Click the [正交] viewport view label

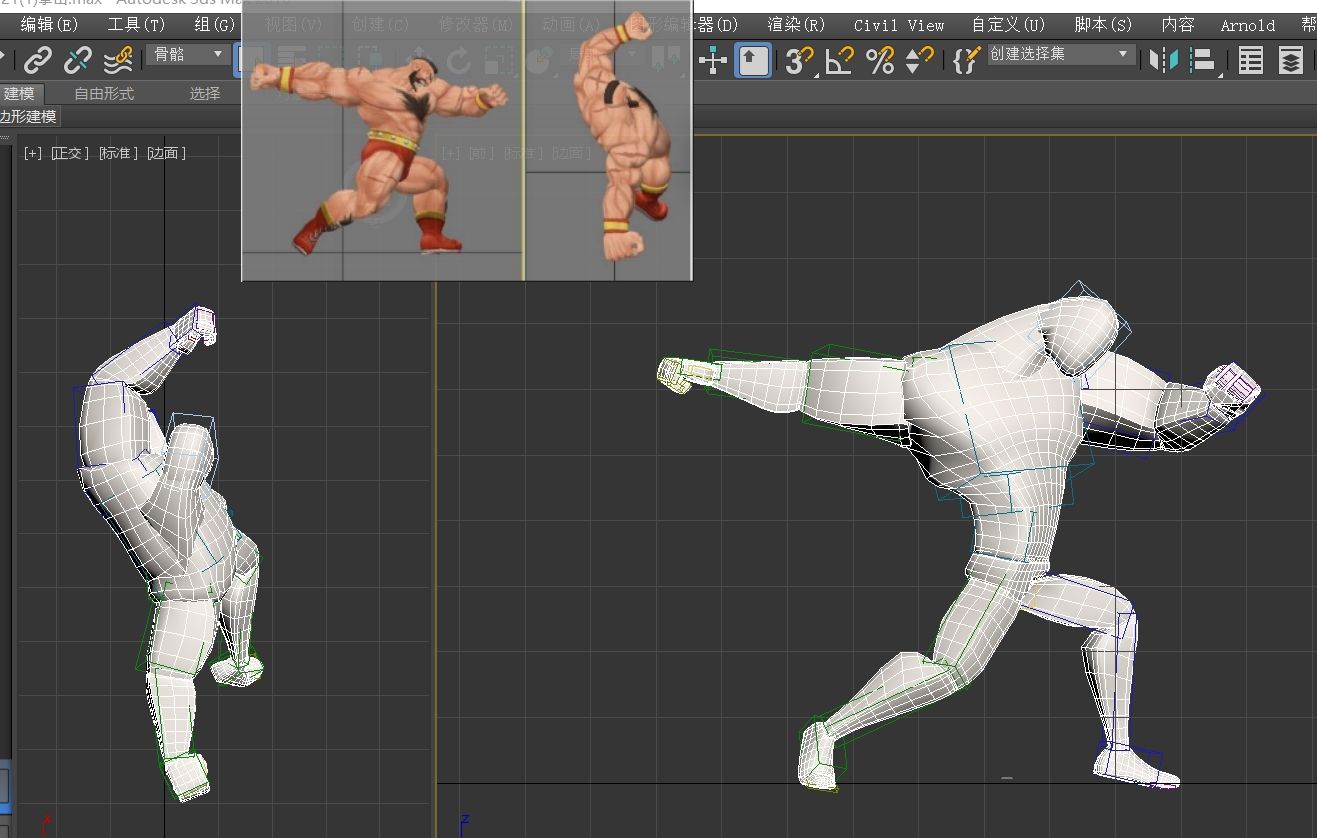pos(70,153)
